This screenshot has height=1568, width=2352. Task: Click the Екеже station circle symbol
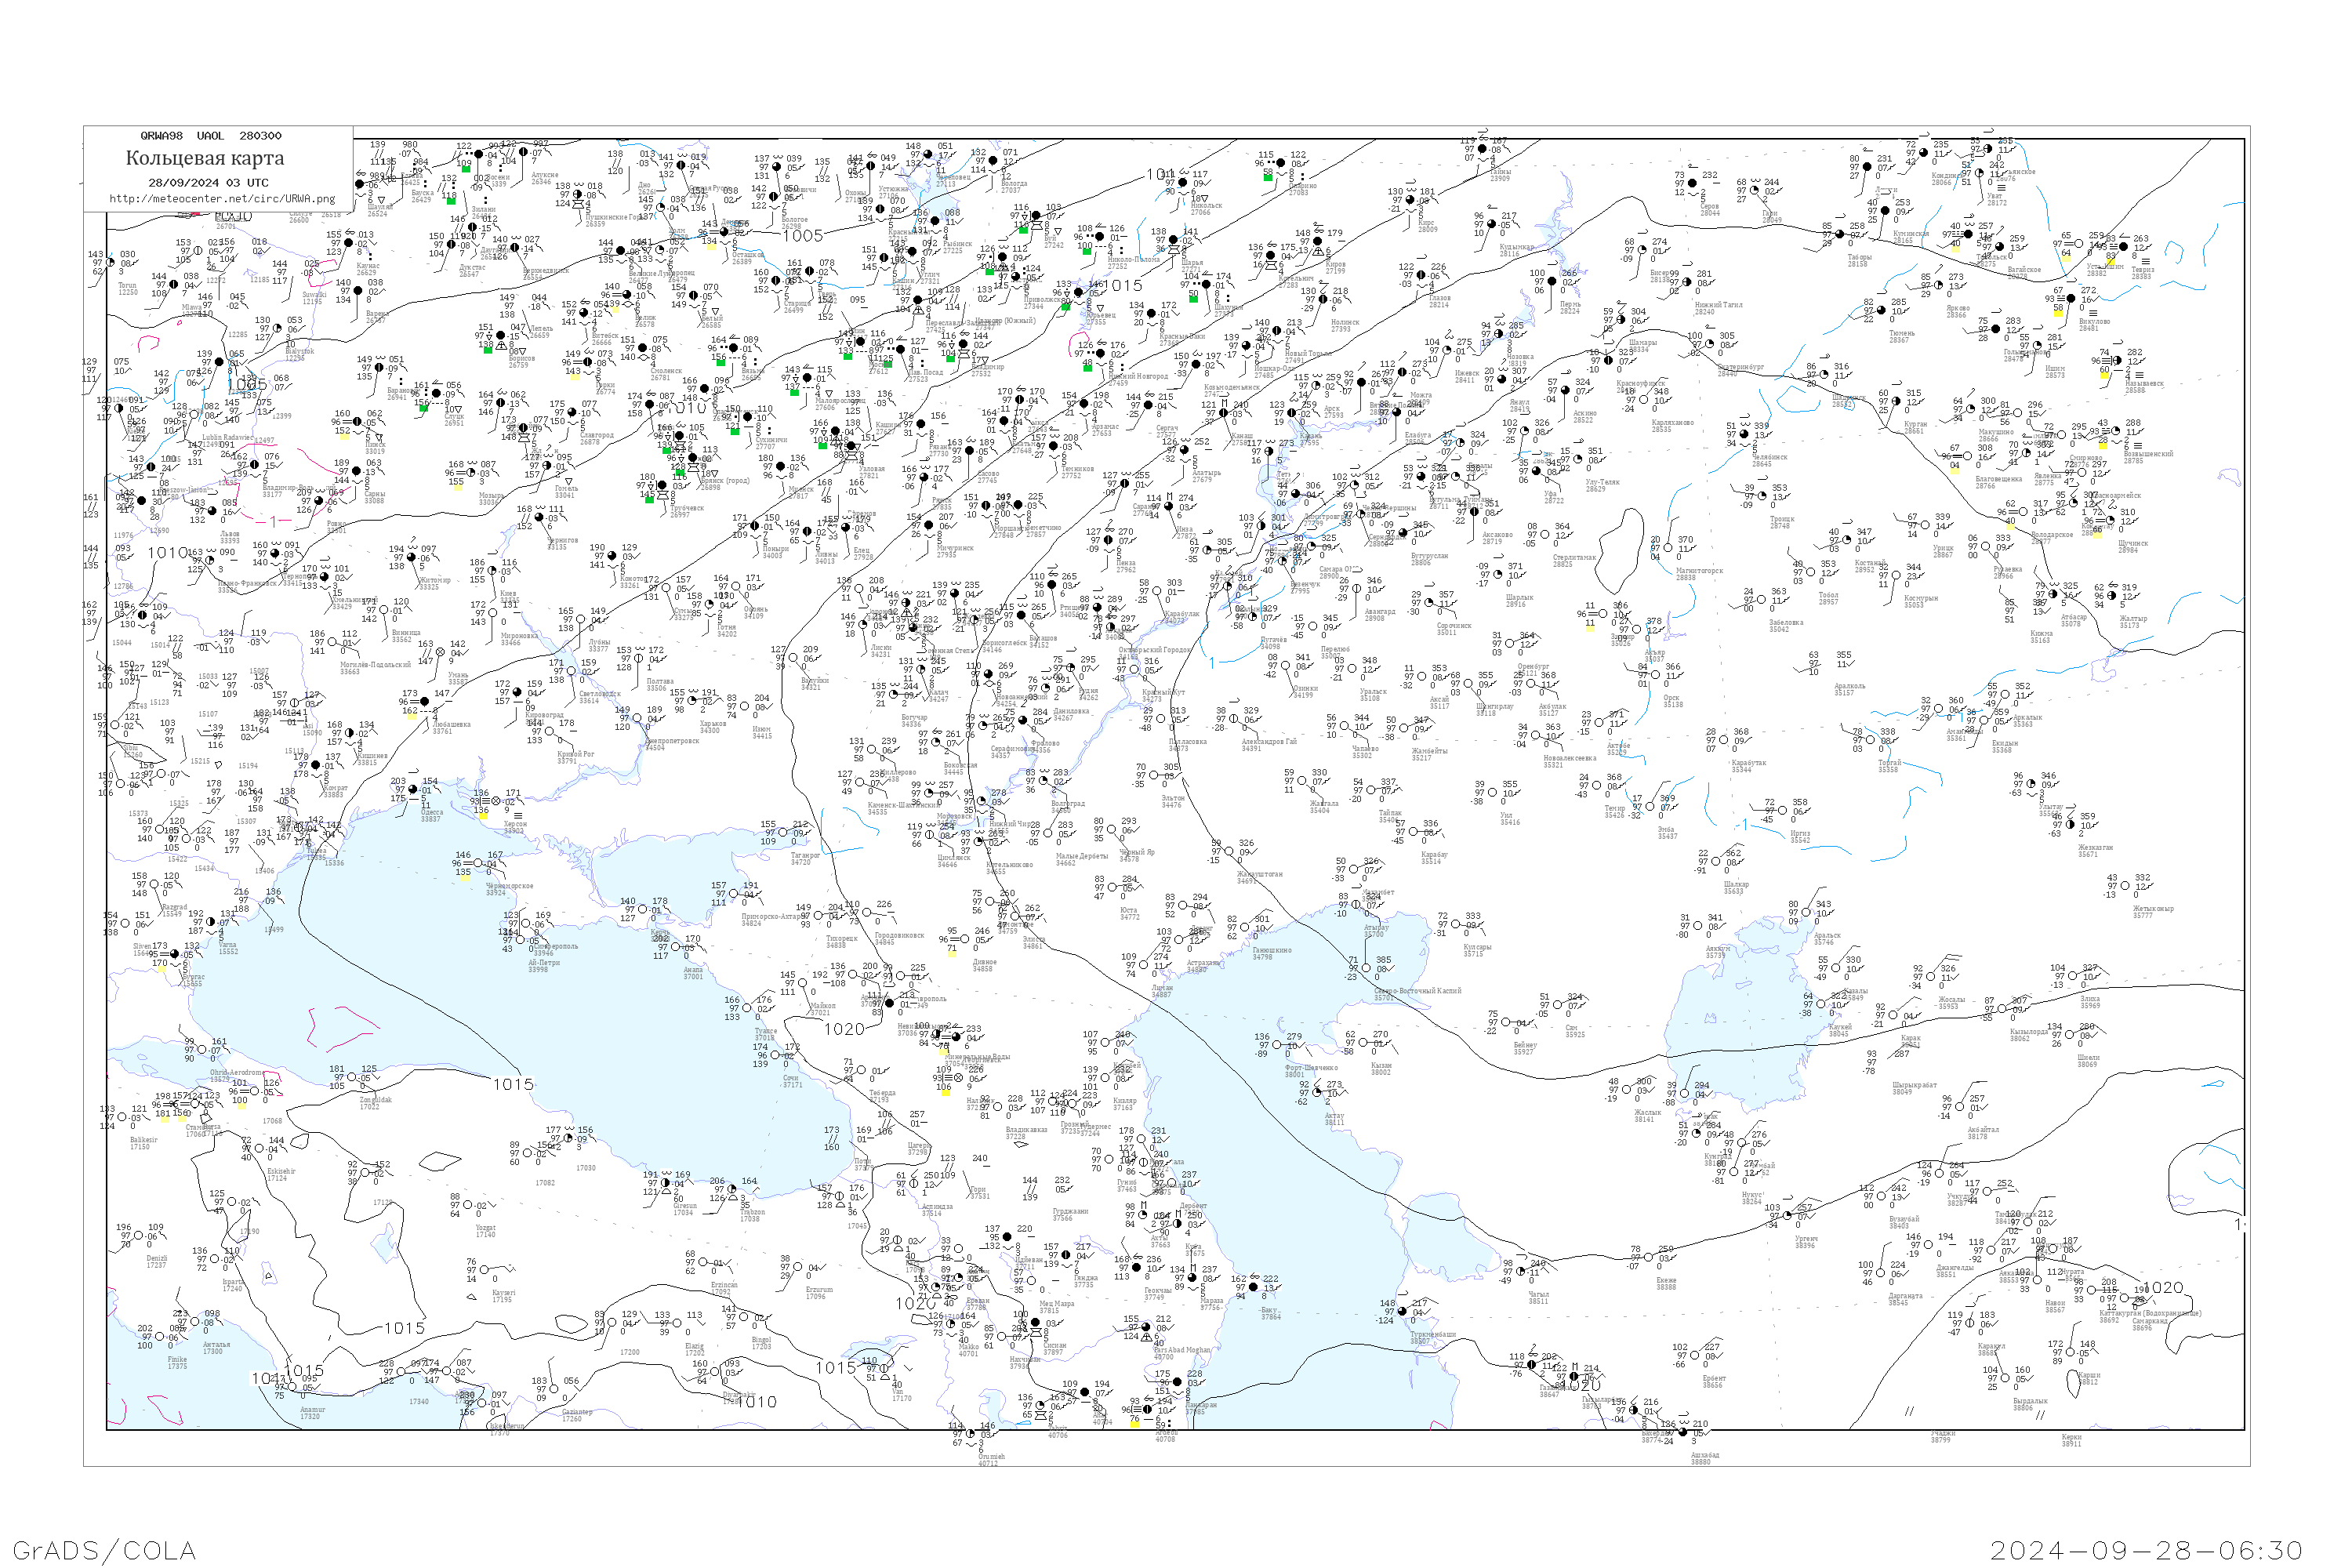click(x=1650, y=1257)
